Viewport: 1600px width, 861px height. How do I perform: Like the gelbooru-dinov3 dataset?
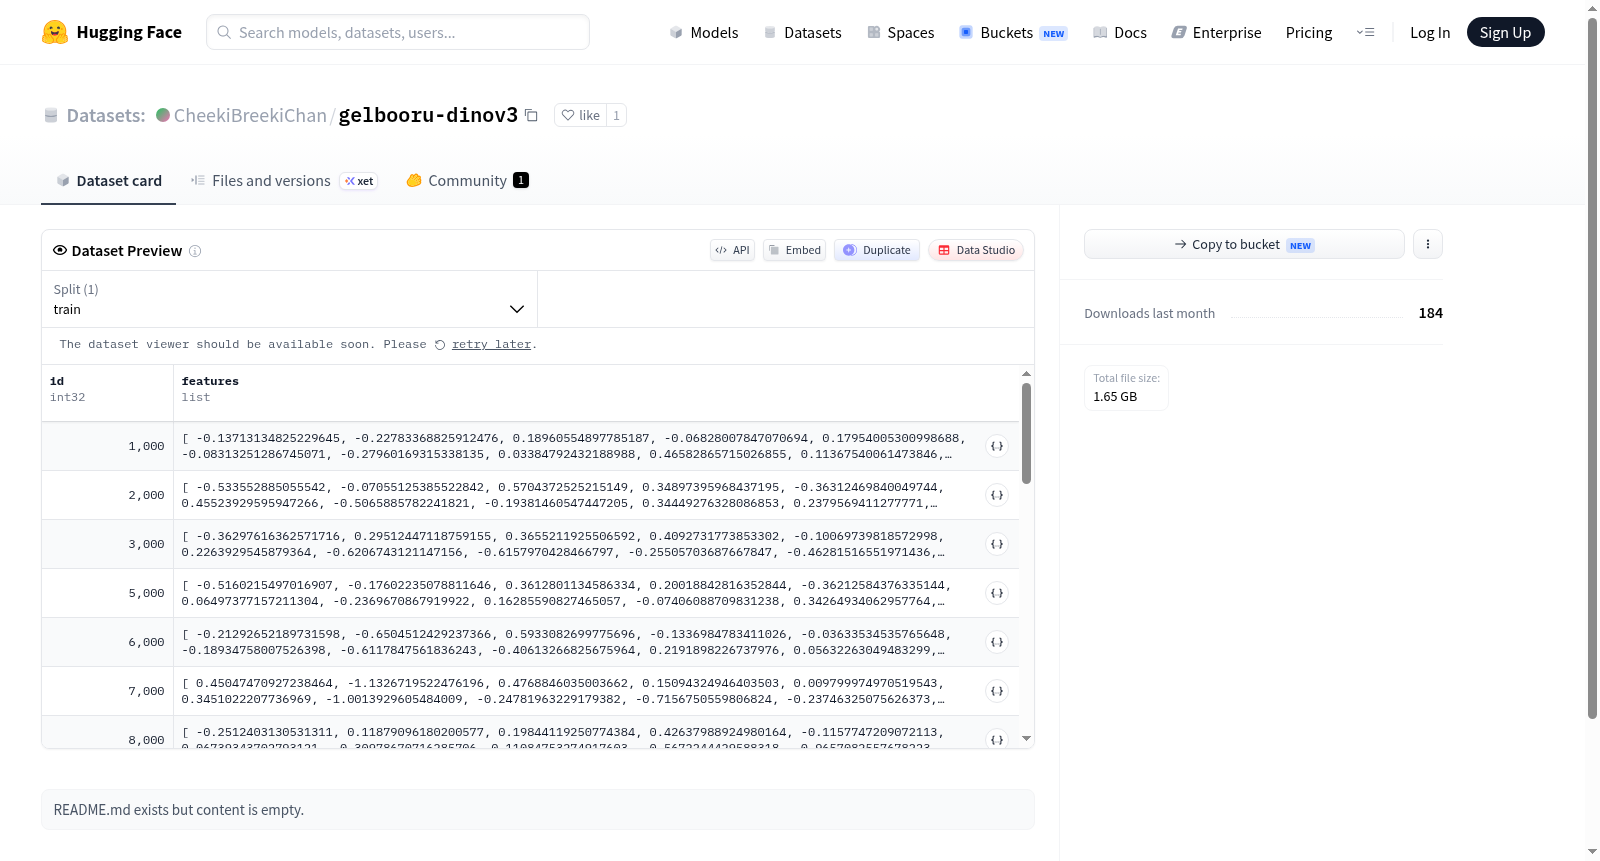(x=581, y=115)
